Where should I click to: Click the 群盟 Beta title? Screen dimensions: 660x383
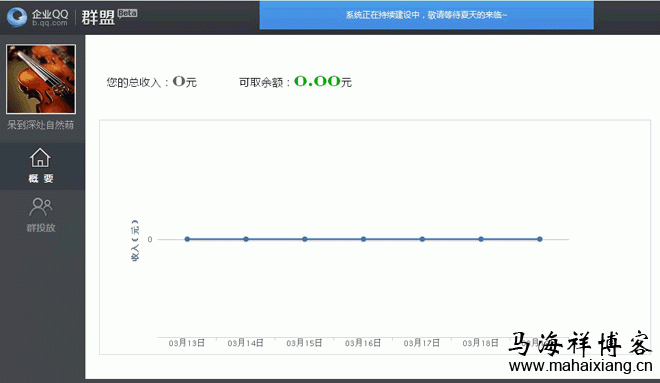coord(109,17)
